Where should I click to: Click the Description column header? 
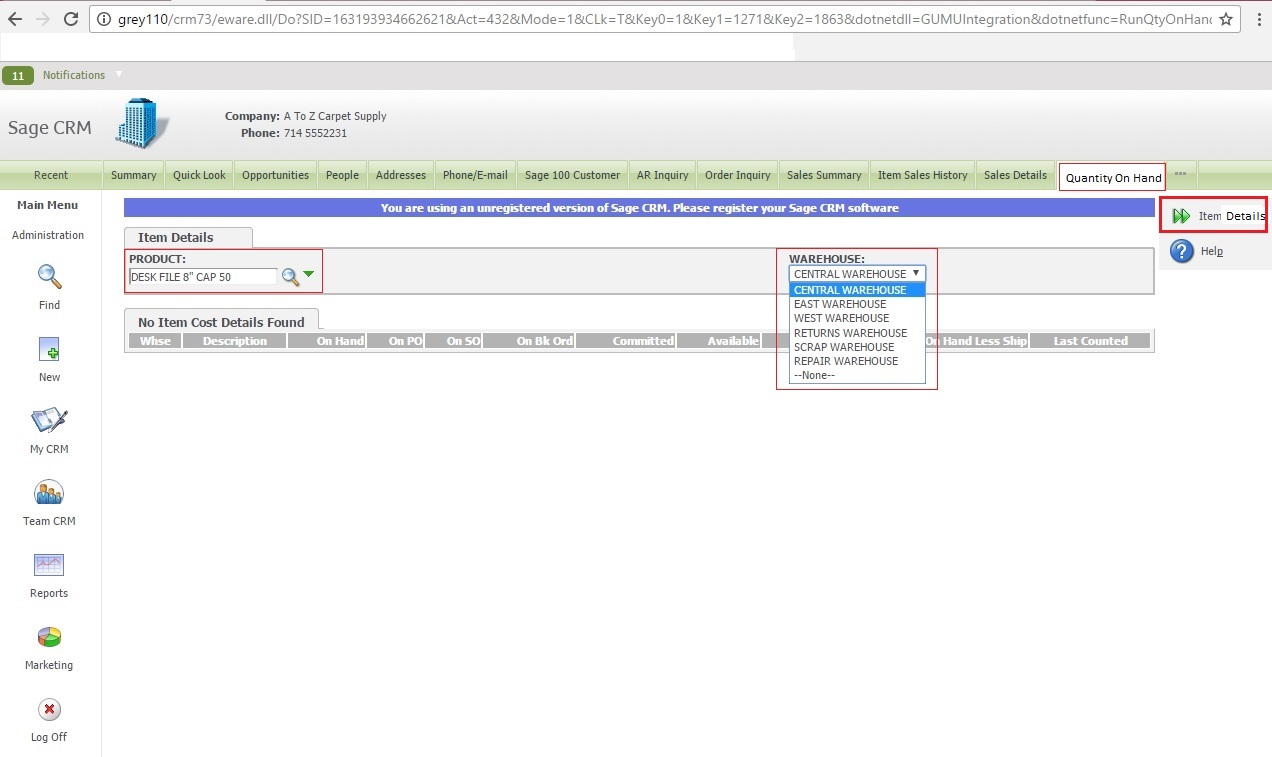tap(235, 341)
